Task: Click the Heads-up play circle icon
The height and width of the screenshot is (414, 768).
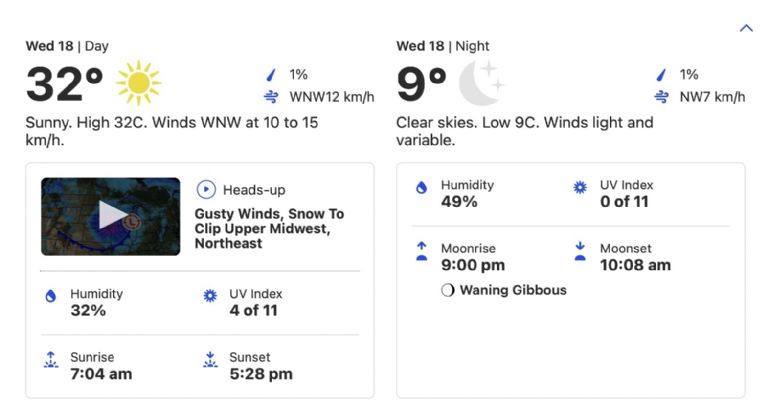Action: click(x=206, y=189)
